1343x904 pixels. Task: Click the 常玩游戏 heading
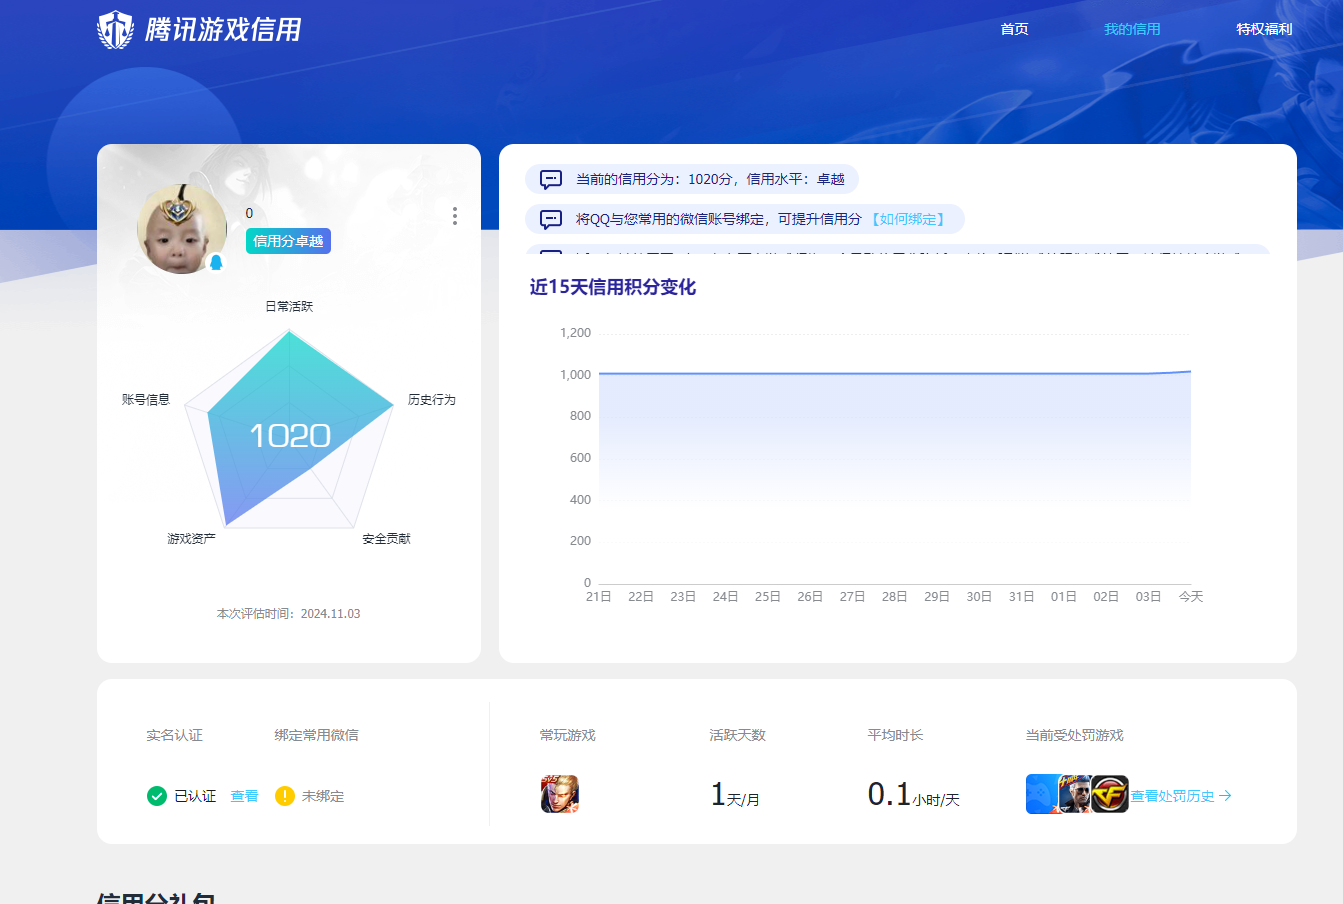(x=567, y=735)
